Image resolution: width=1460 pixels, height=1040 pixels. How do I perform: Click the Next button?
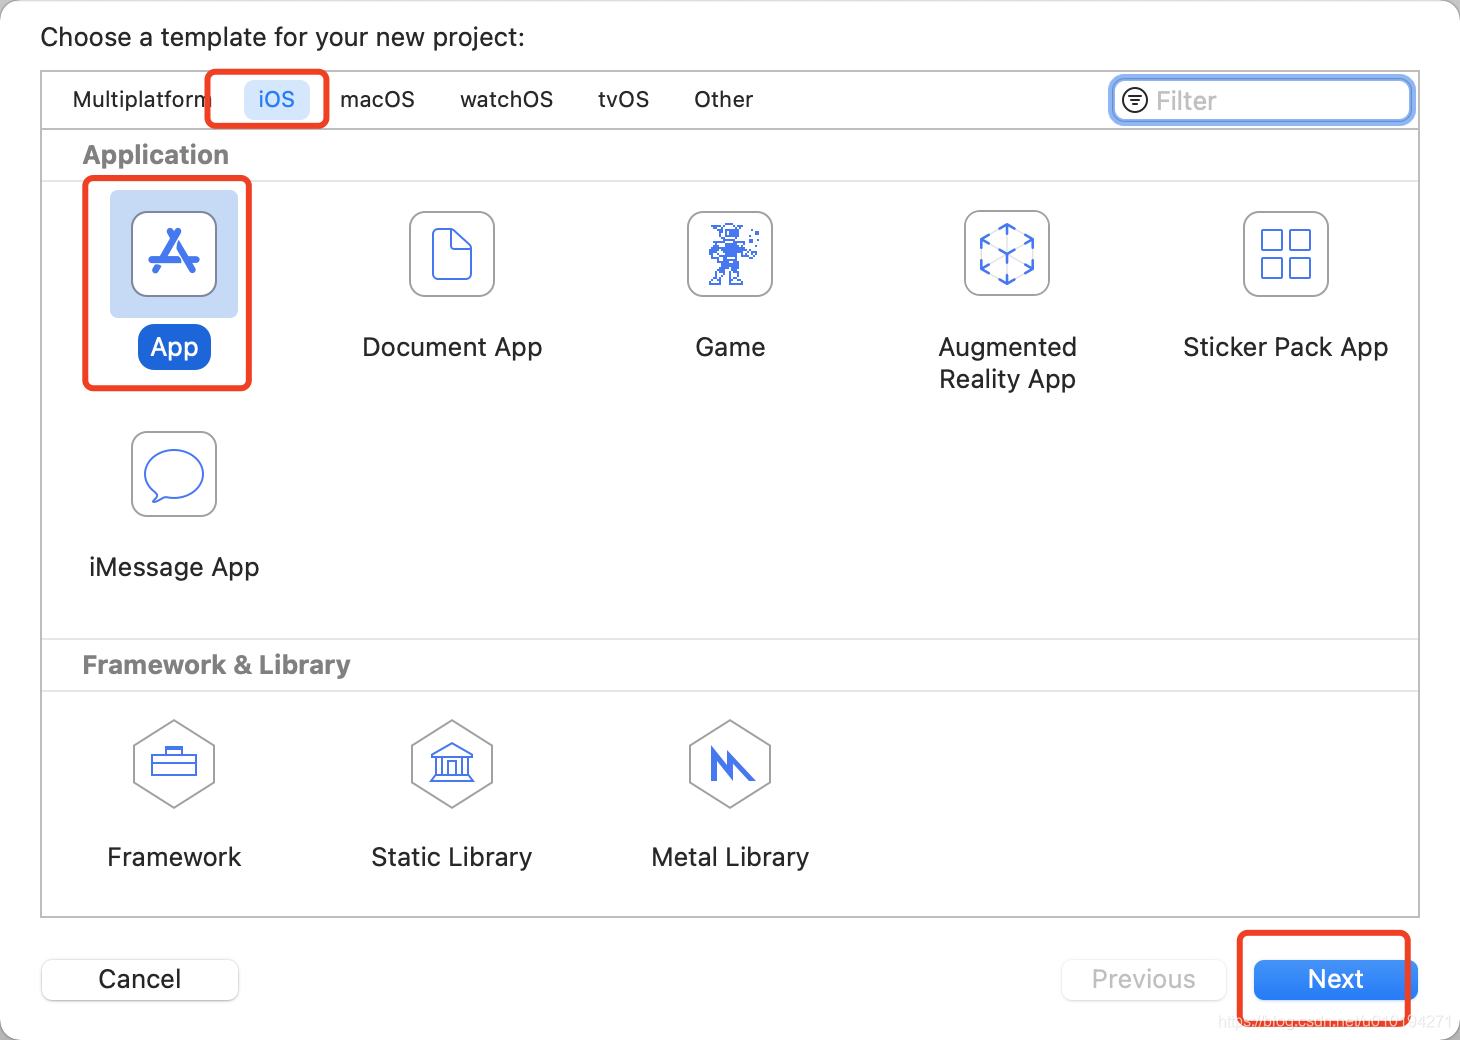coord(1335,979)
